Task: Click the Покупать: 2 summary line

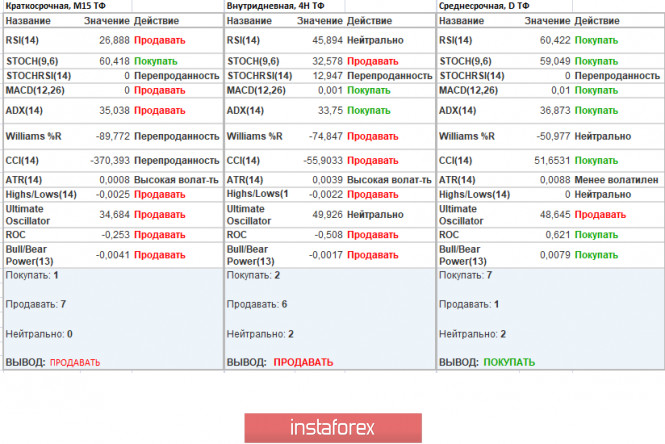Action: coord(253,275)
